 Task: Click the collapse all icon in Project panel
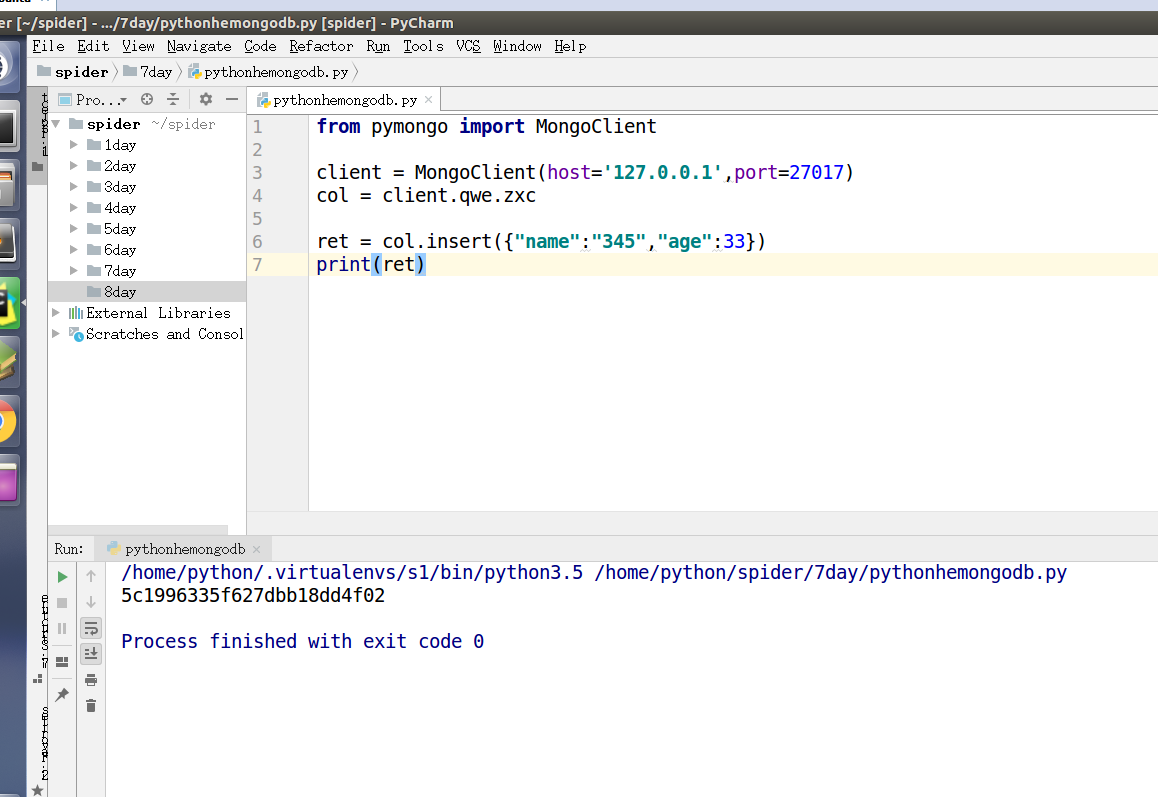[x=173, y=99]
